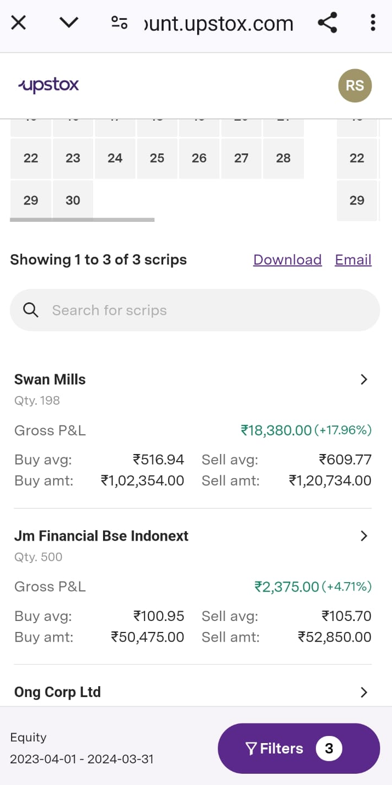Expand Swan Mills details chevron
The width and height of the screenshot is (392, 785).
click(x=364, y=379)
